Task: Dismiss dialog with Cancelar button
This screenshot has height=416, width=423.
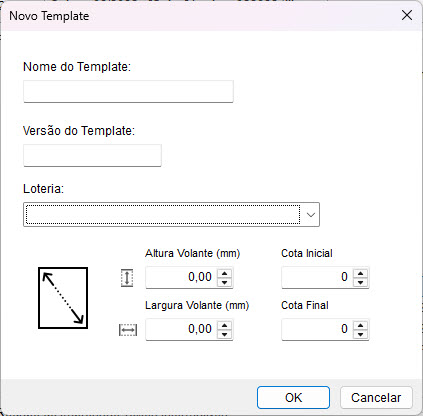Action: (x=376, y=397)
